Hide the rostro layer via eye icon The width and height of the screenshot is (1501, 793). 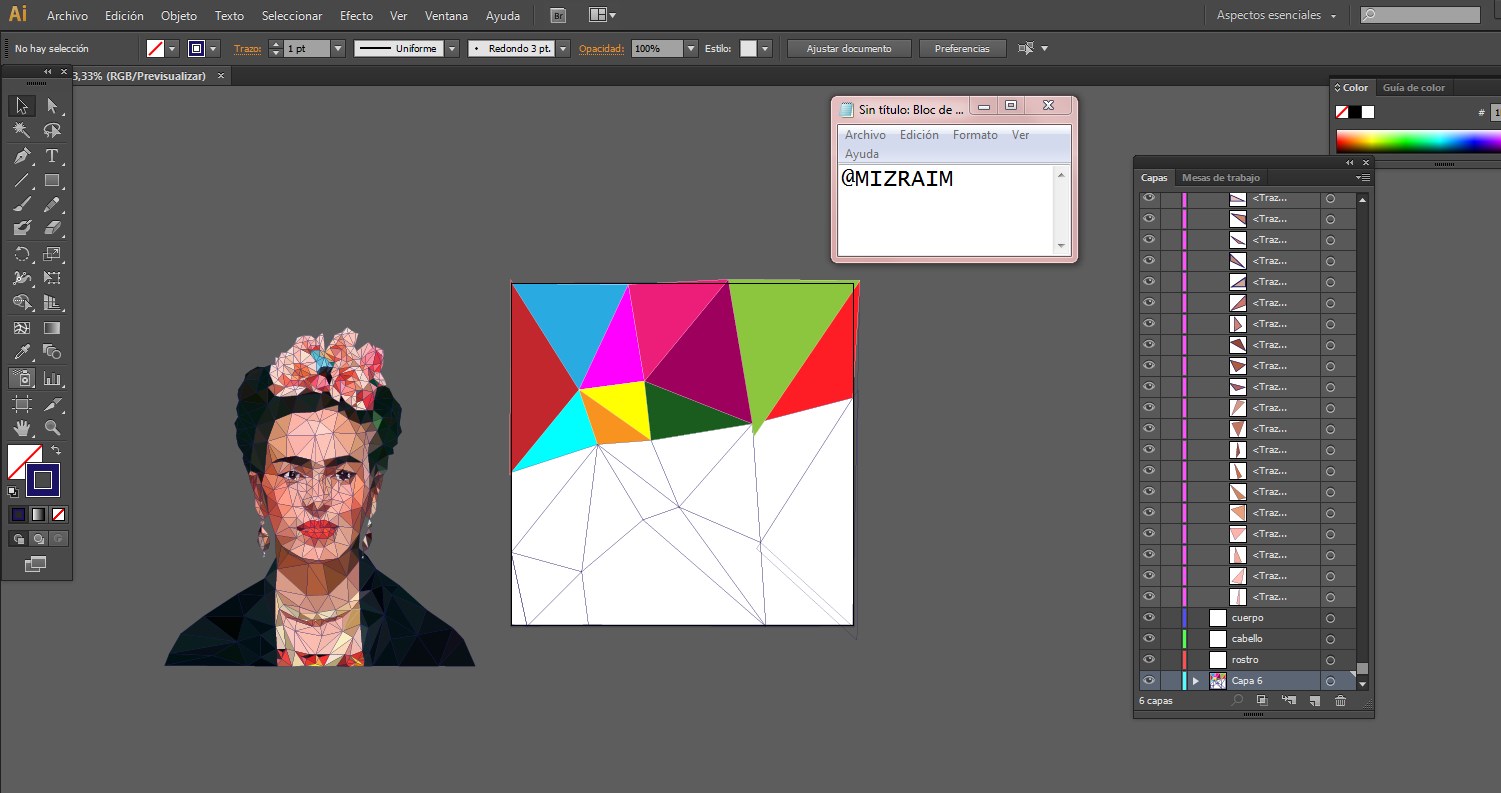(x=1149, y=659)
